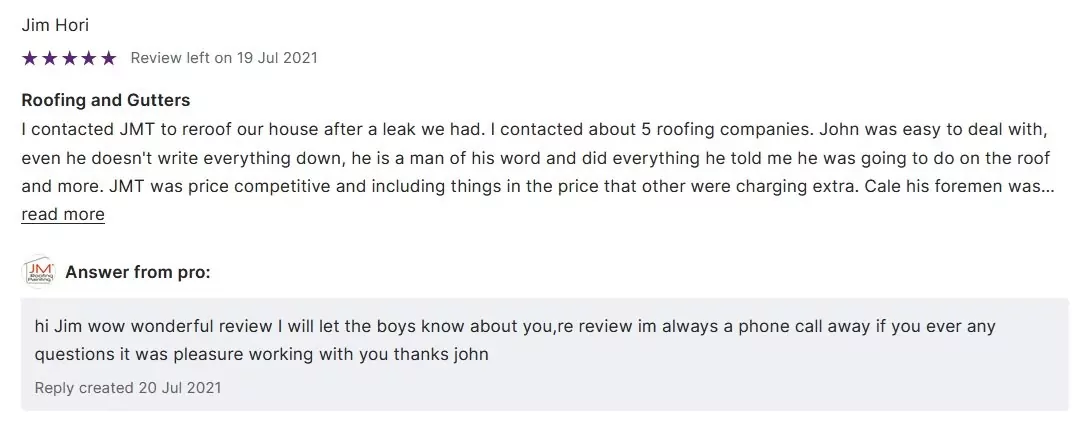1089x432 pixels.
Task: Click reviewer name Jim Hori
Action: click(x=55, y=25)
